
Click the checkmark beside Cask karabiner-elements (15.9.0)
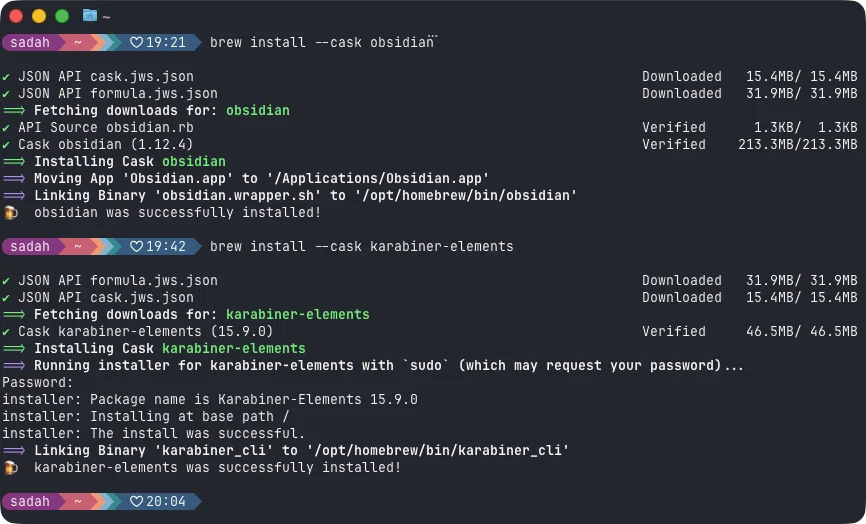pyautogui.click(x=6, y=332)
